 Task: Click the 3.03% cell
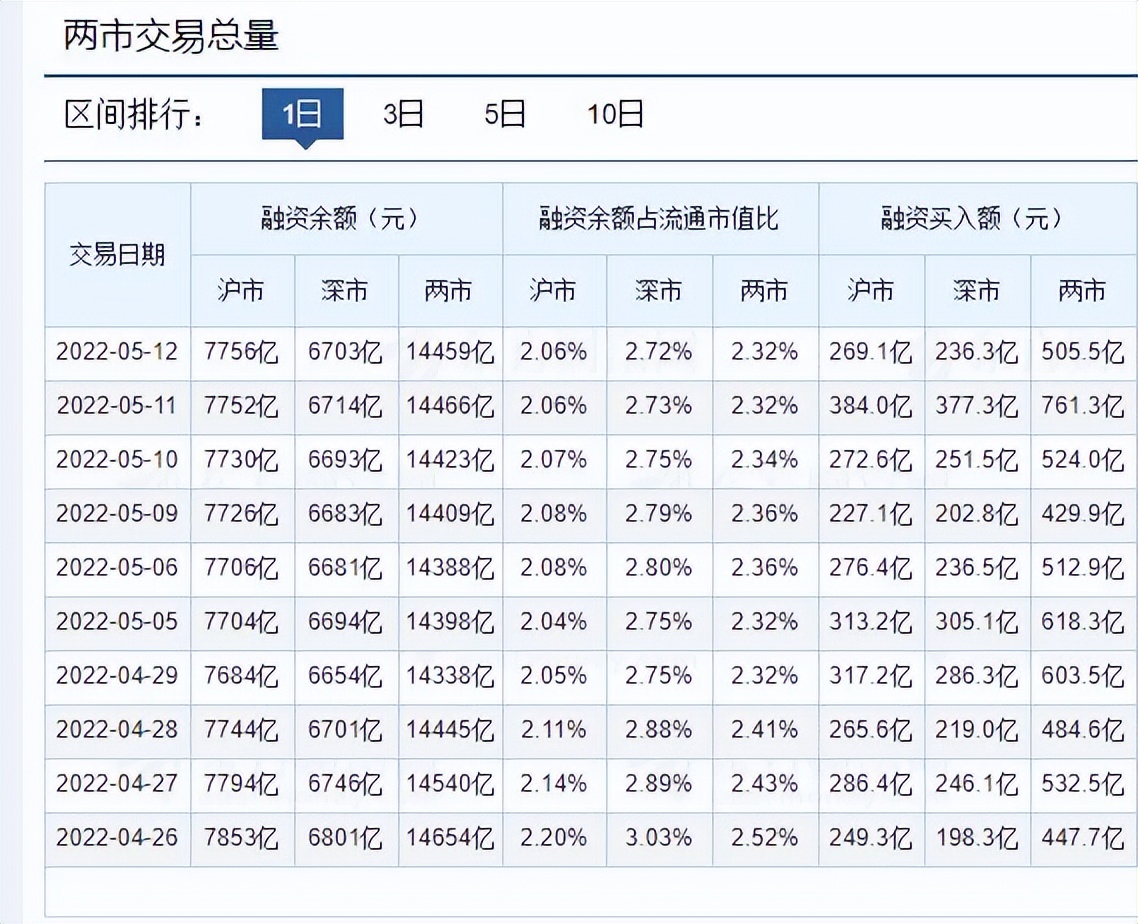tap(659, 838)
